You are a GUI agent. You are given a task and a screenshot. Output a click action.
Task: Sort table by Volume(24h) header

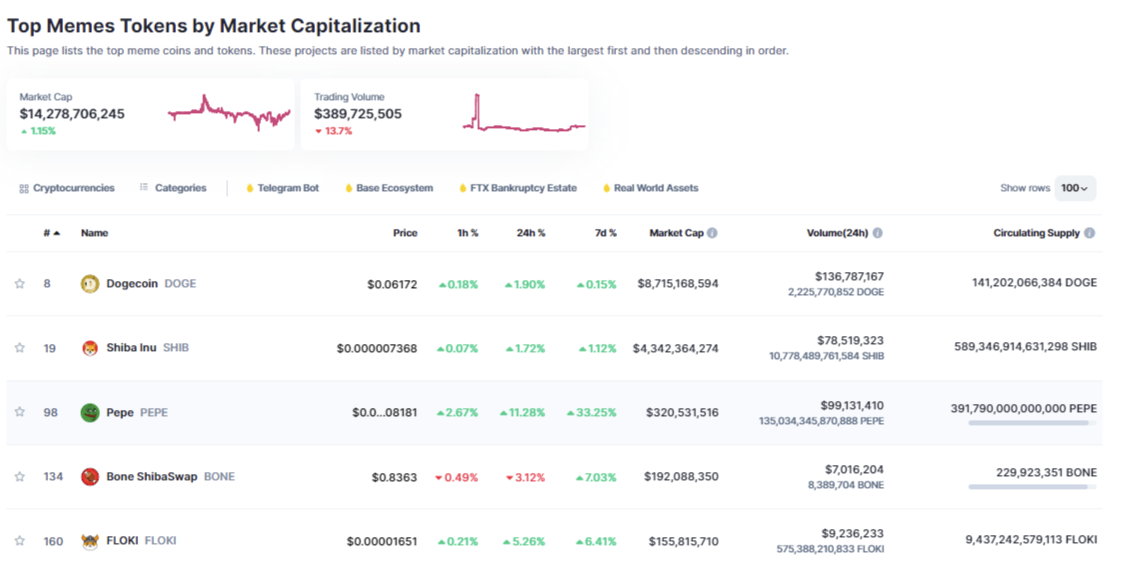[837, 233]
